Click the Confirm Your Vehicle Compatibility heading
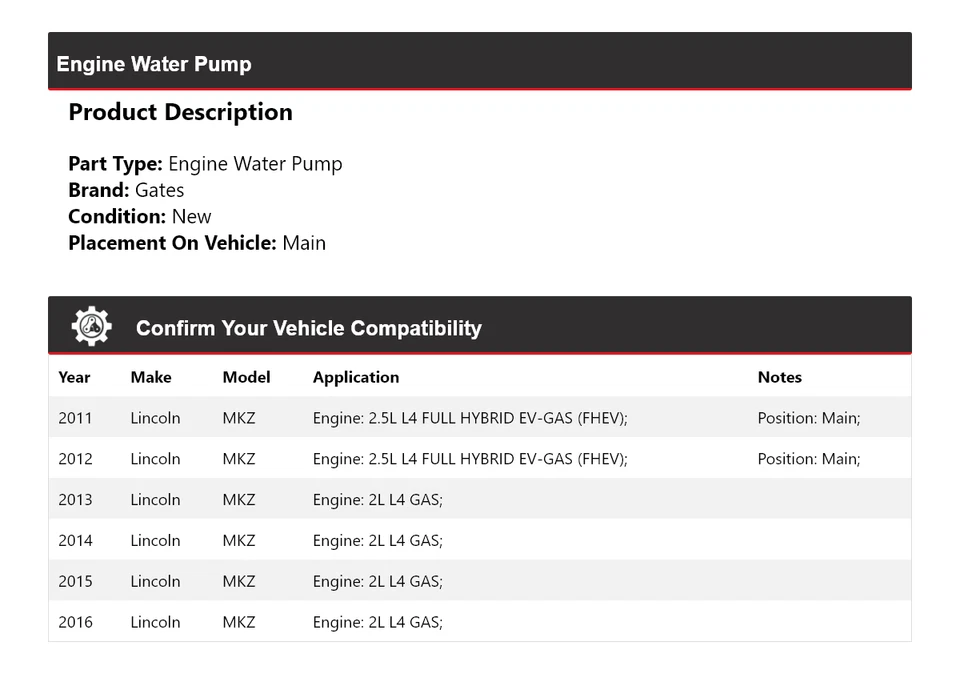 [308, 328]
